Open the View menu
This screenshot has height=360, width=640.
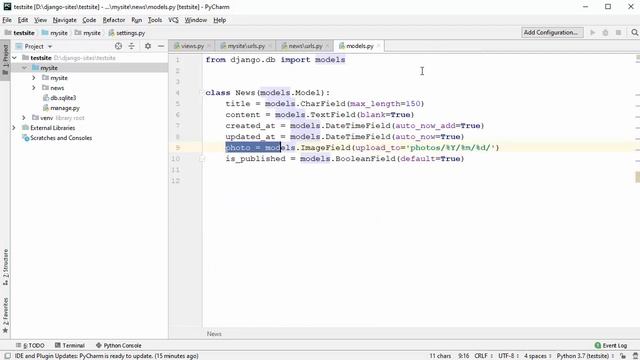coord(40,20)
